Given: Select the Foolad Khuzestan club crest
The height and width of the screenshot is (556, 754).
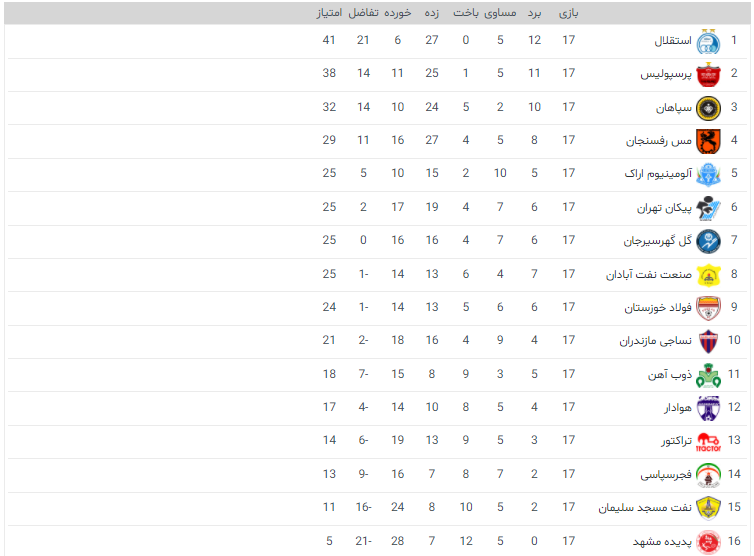Looking at the screenshot, I should point(708,308).
